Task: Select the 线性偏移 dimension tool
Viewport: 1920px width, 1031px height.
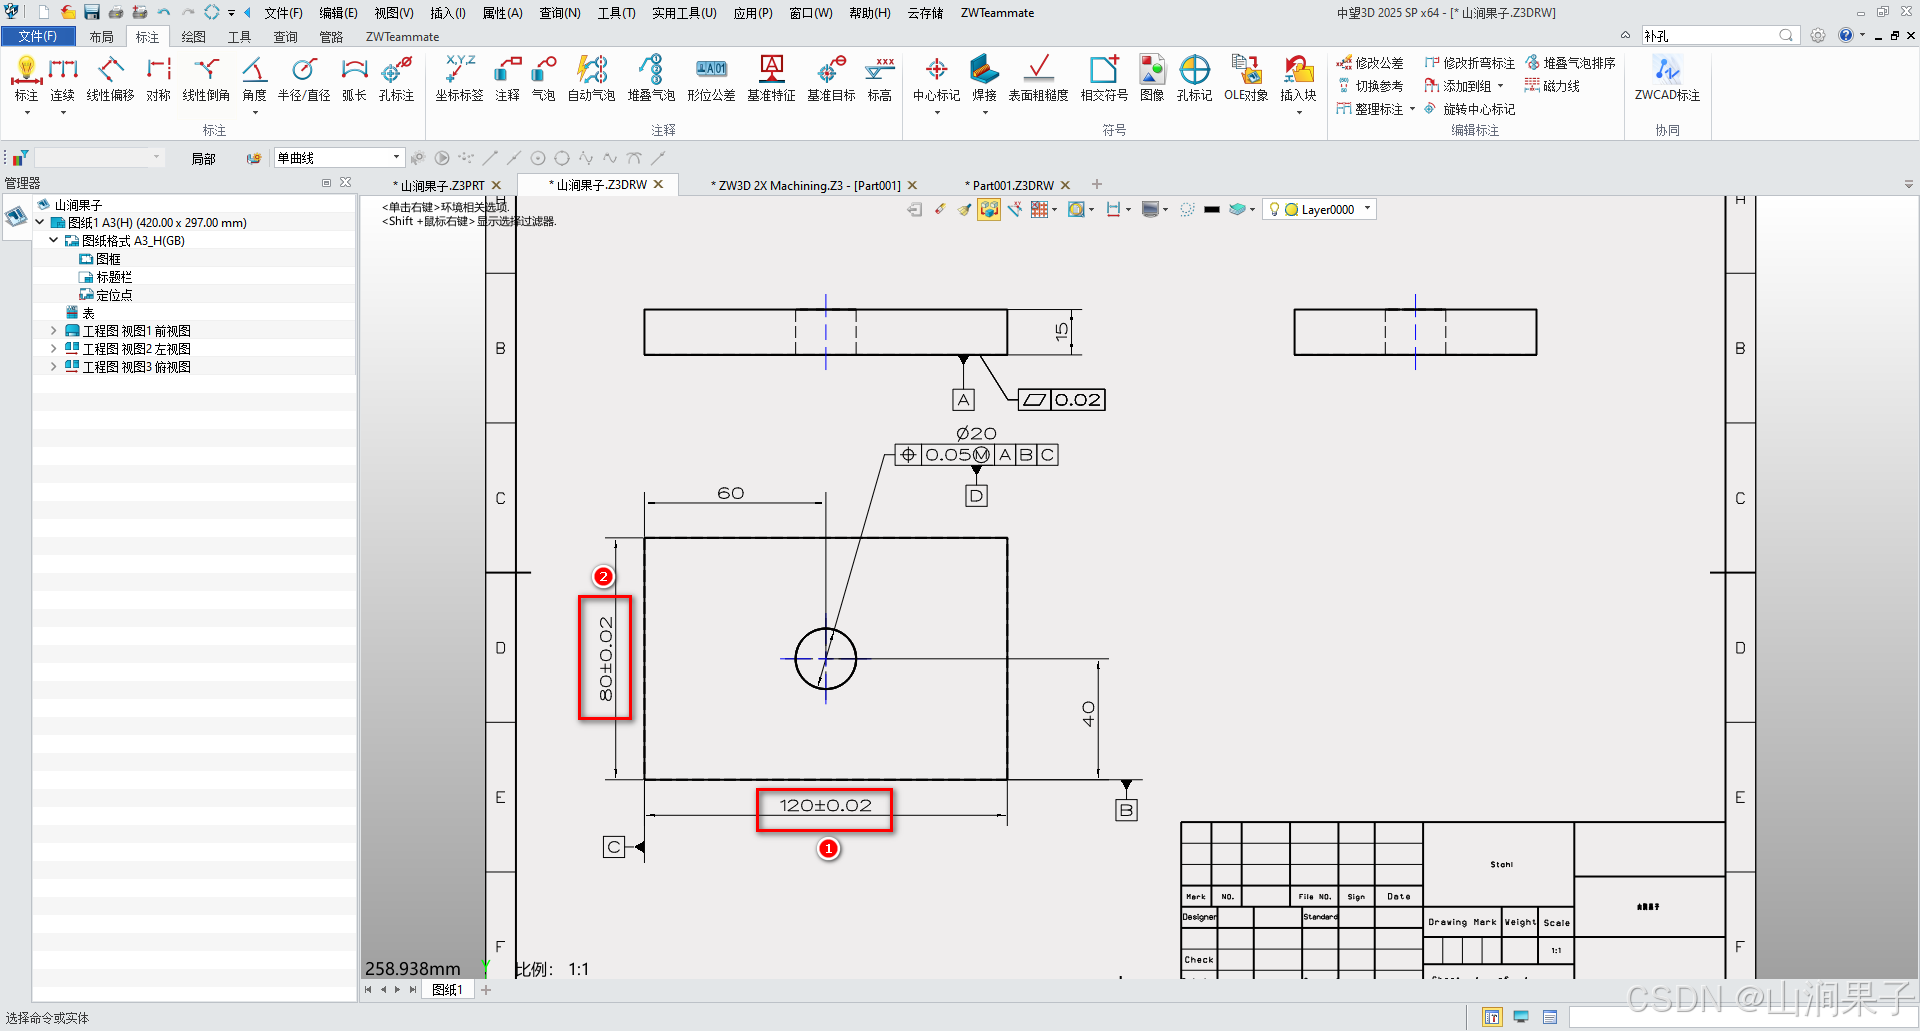Action: coord(110,79)
